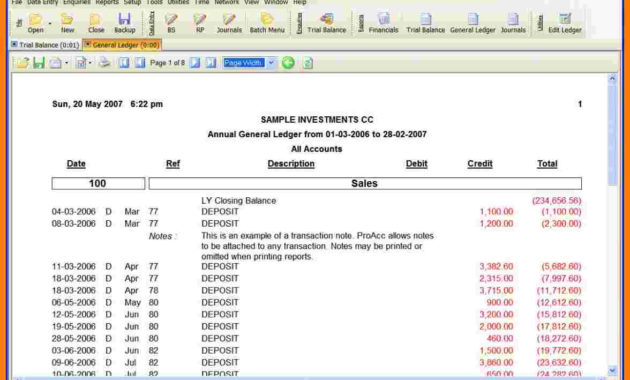Open Journals in the Data Entry group
The height and width of the screenshot is (380, 630).
(x=229, y=23)
